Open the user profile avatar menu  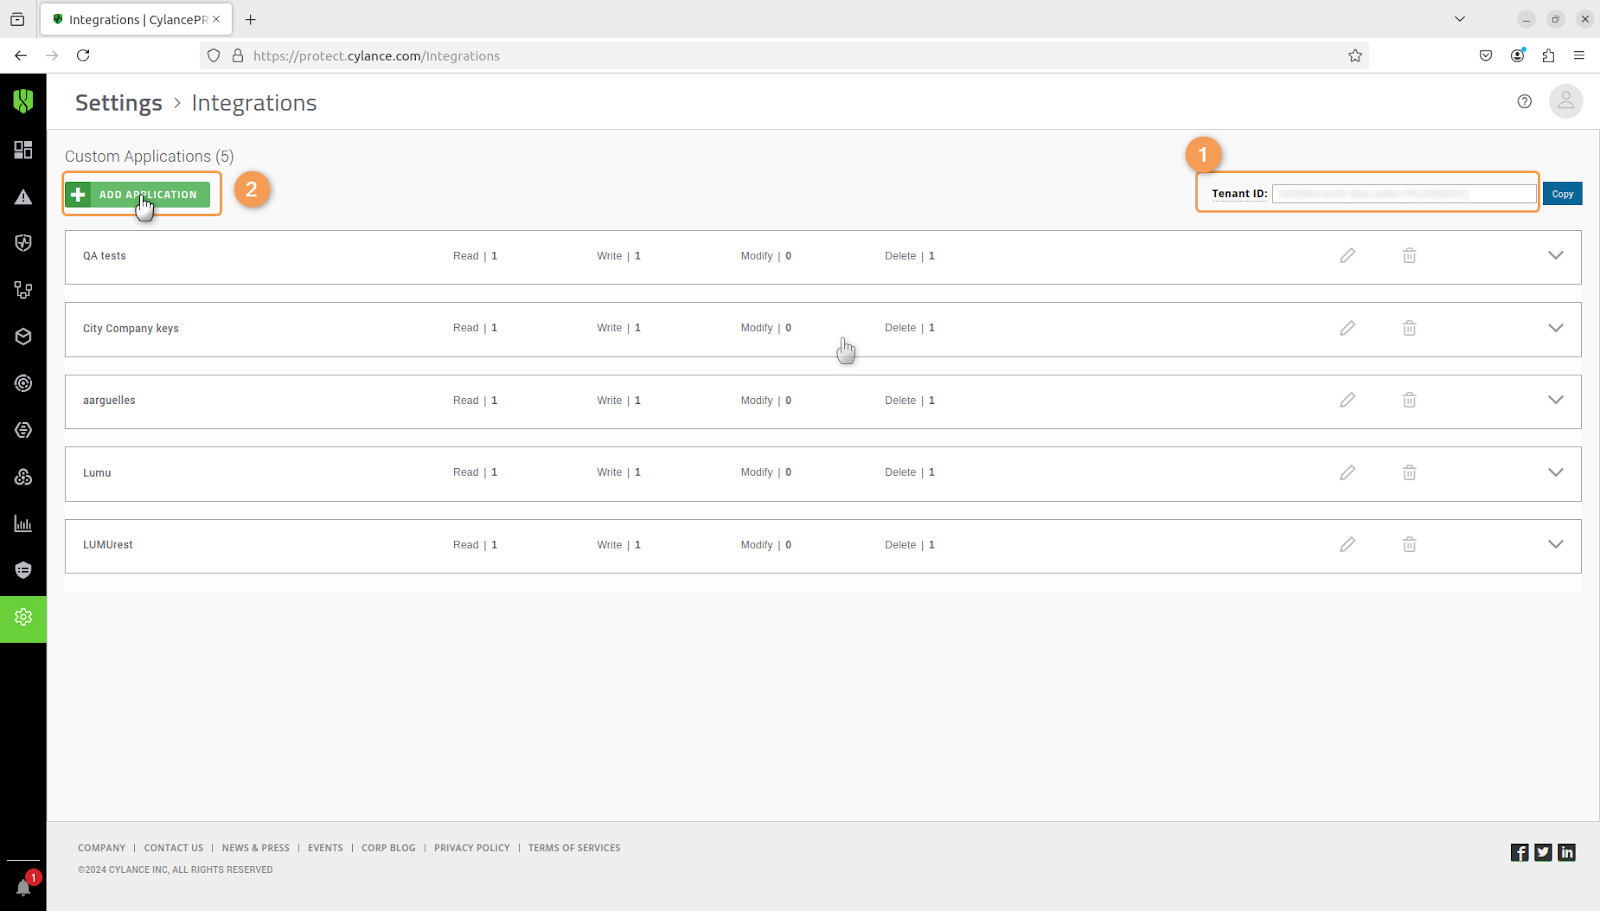click(x=1565, y=101)
